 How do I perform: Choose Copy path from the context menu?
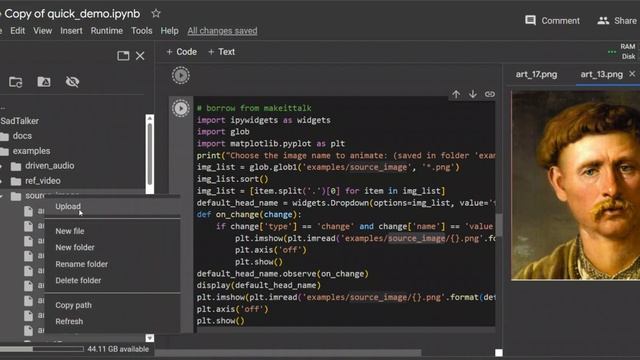(112, 305)
